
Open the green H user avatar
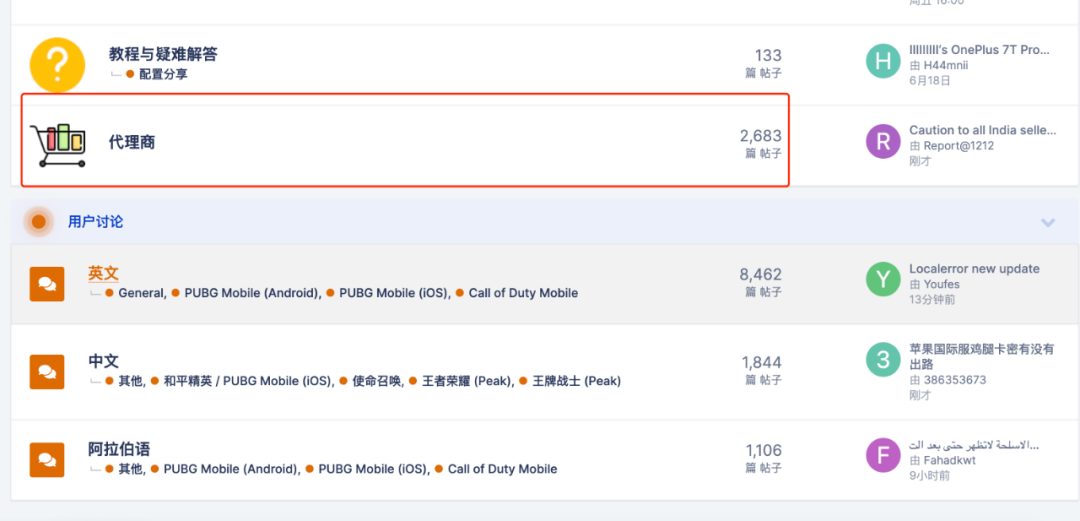click(x=883, y=61)
